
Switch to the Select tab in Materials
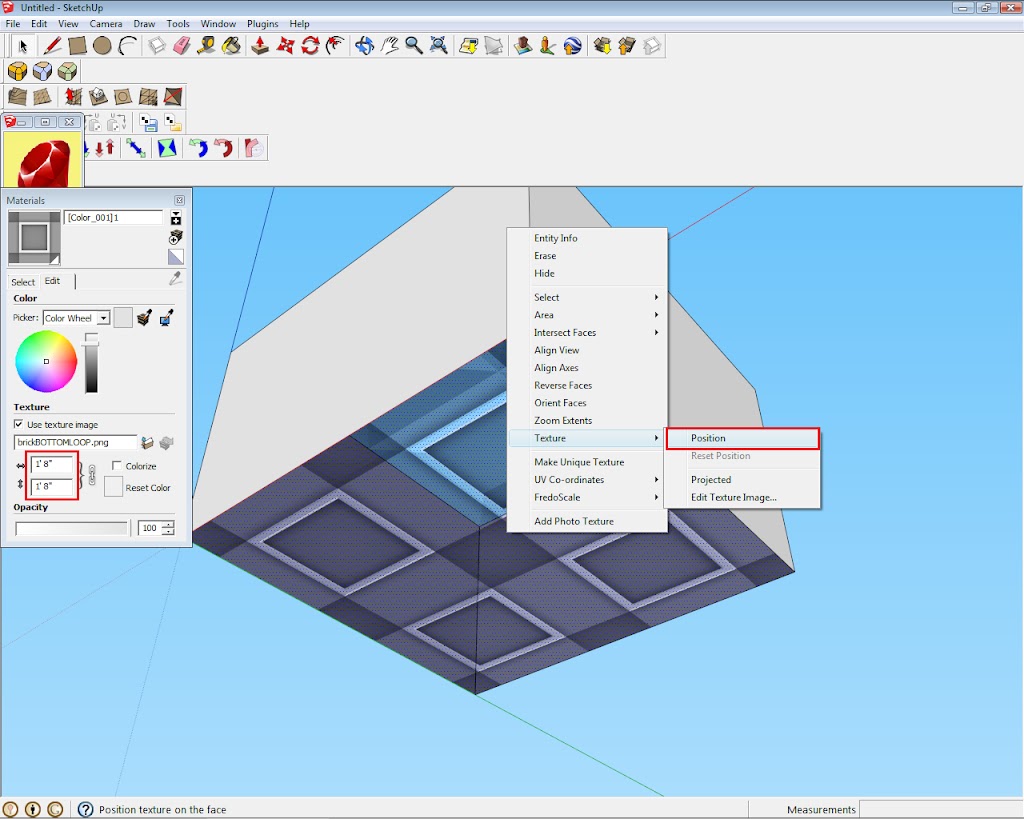click(23, 282)
